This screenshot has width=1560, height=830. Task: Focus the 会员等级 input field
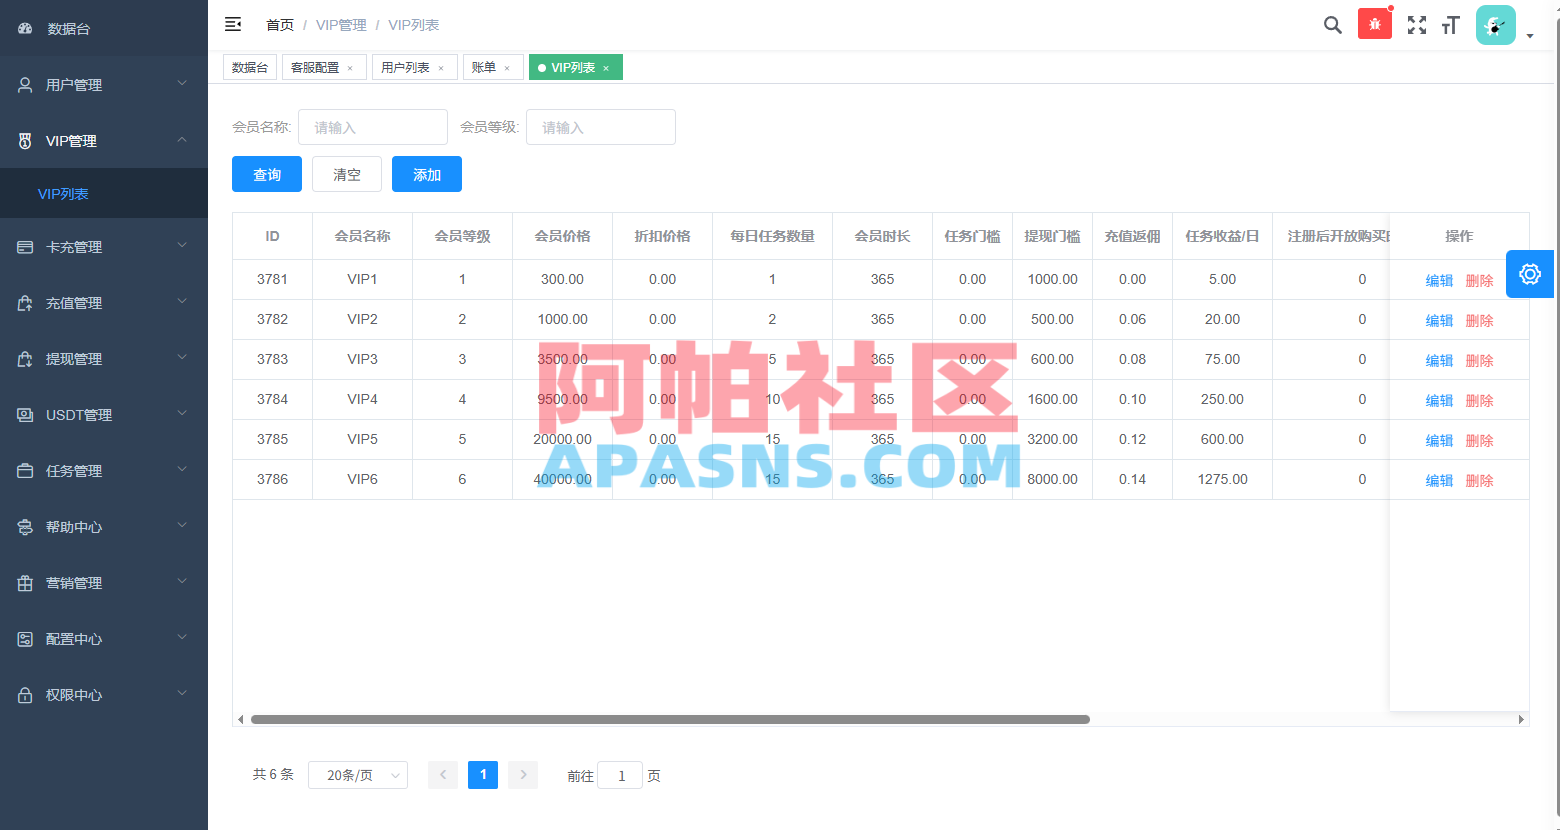pos(601,127)
